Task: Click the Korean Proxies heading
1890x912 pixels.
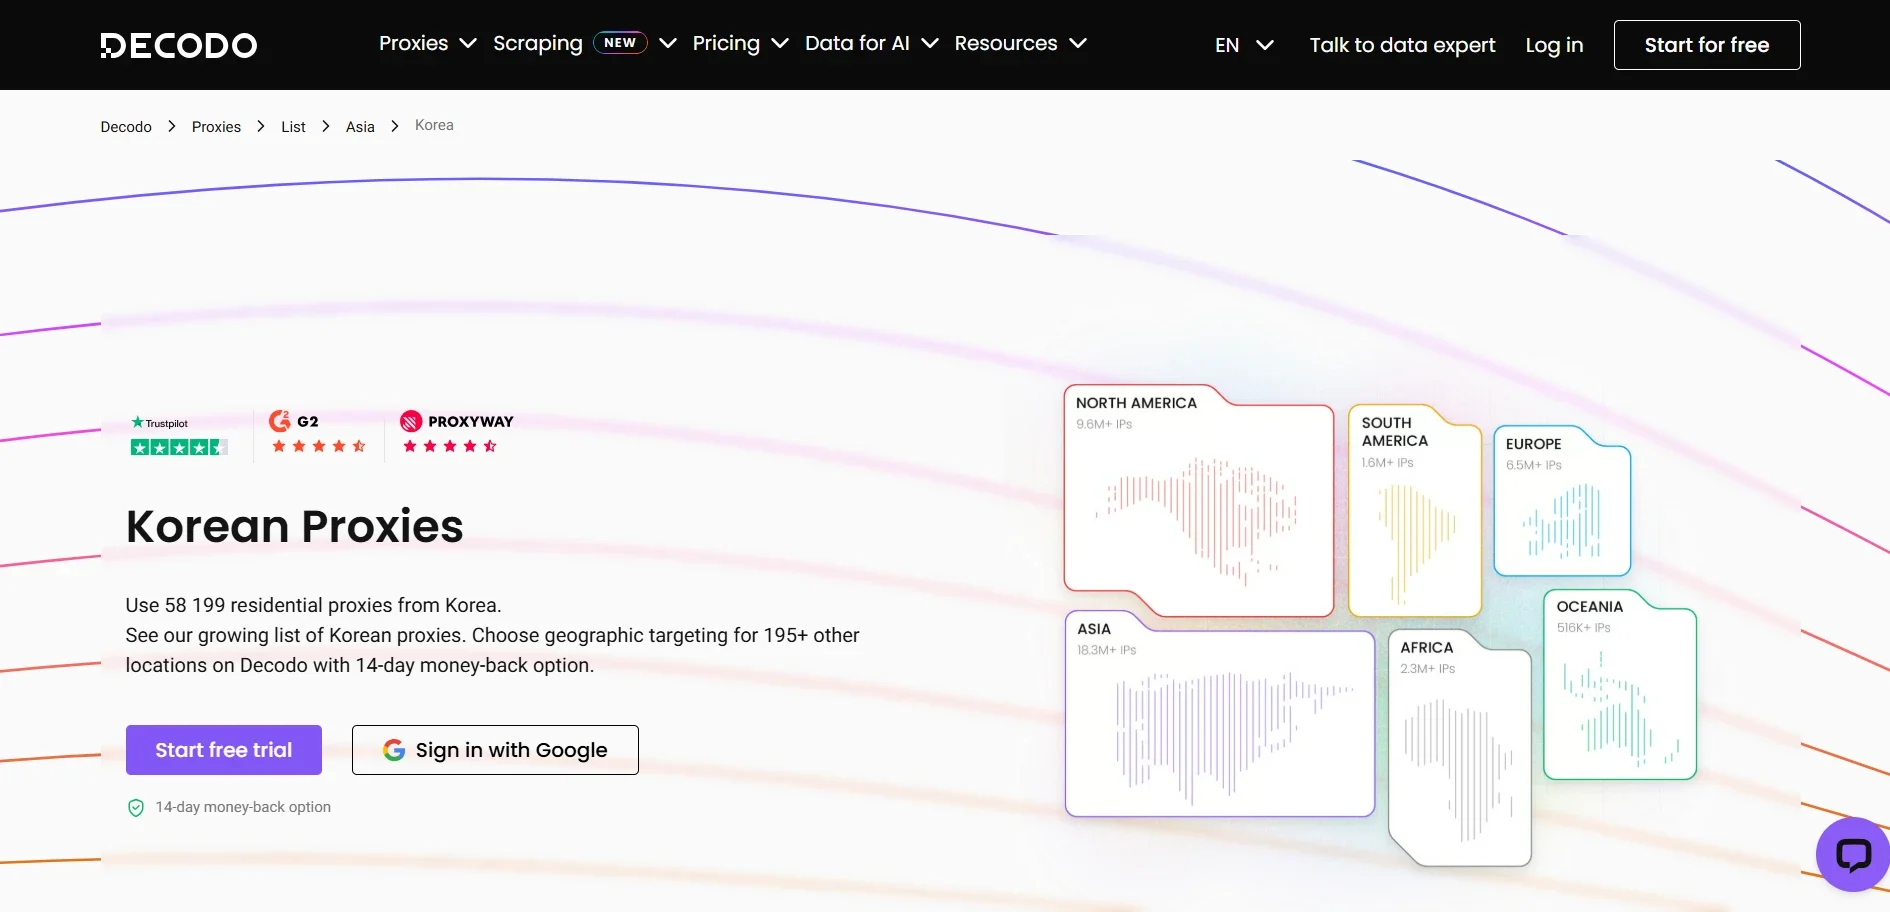Action: pos(295,526)
